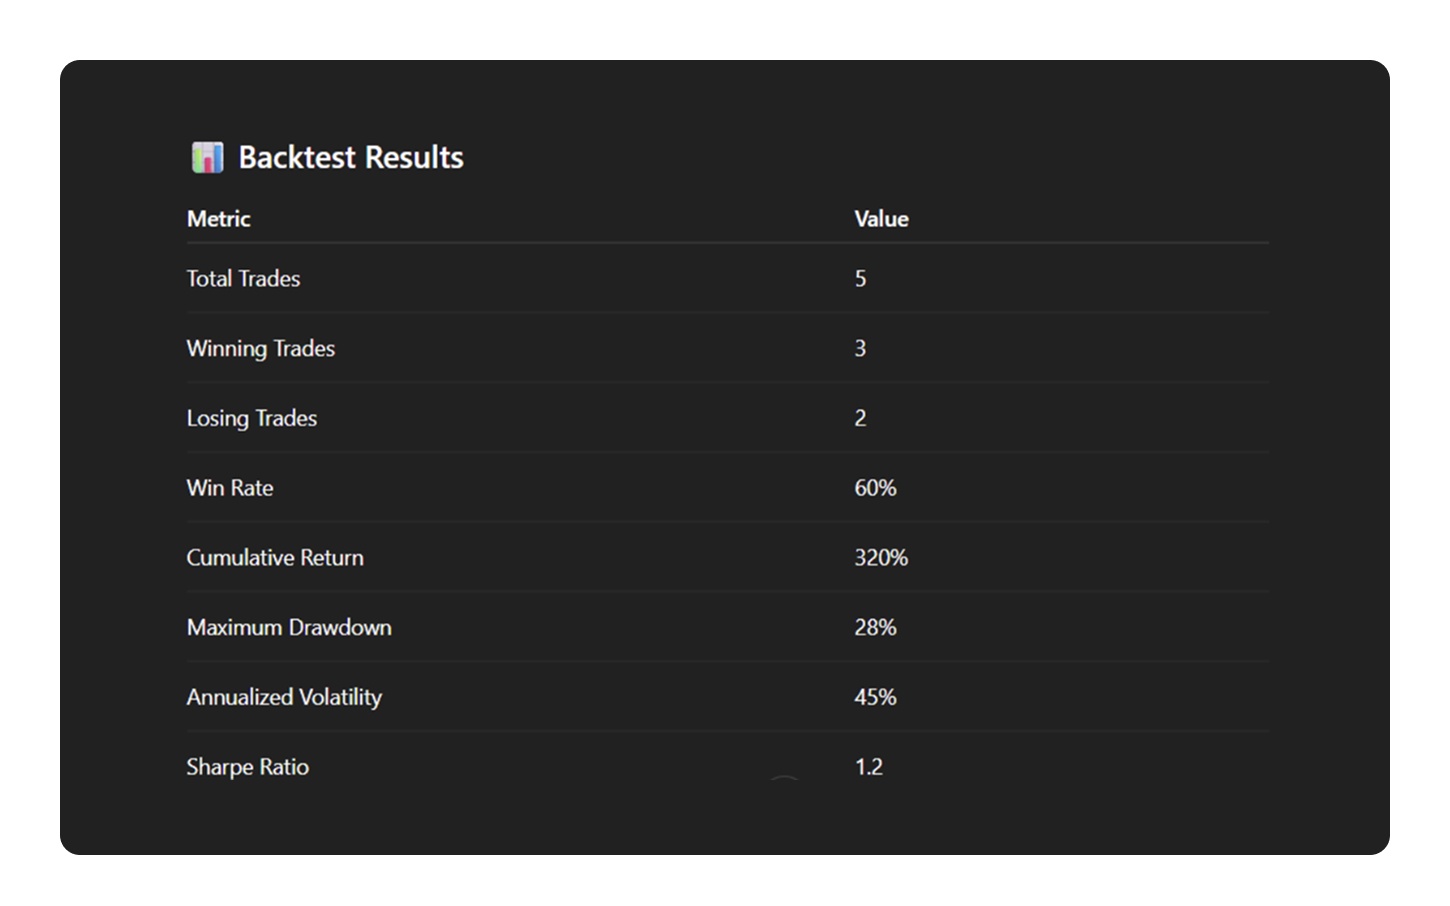Select the Losing Trades value 2

point(861,419)
